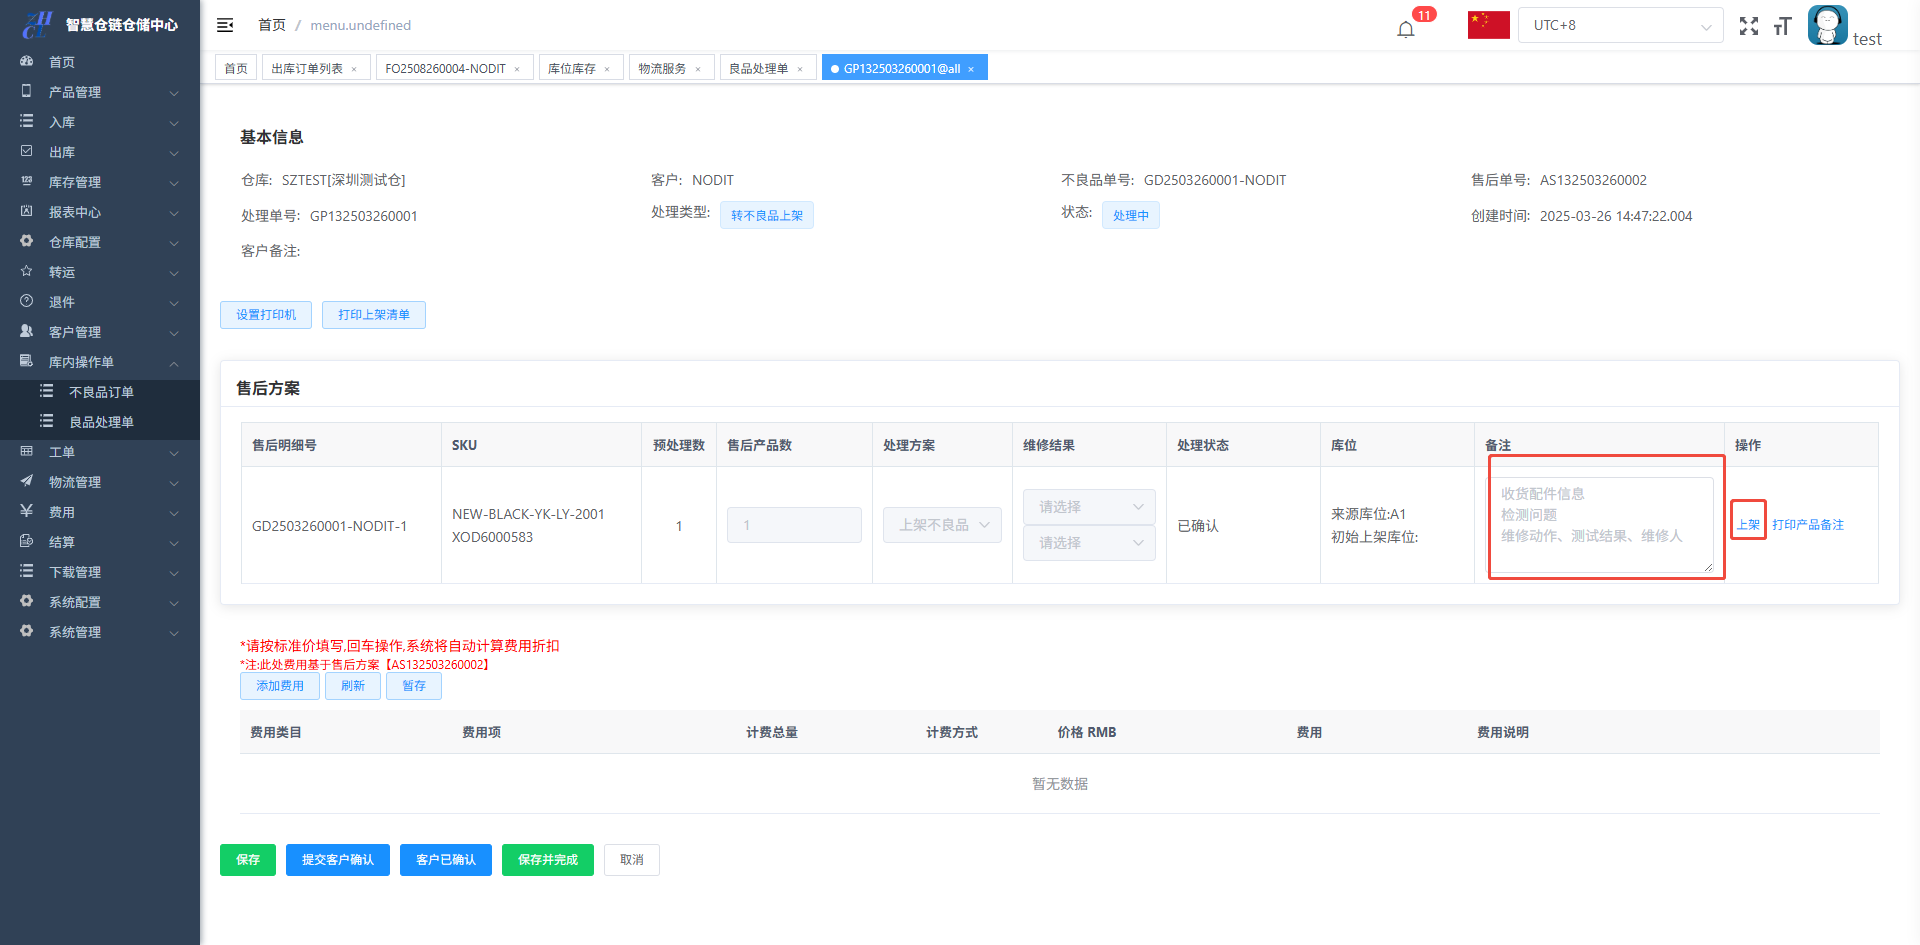The height and width of the screenshot is (945, 1920).
Task: Expand the 物流管理 sidebar menu
Action: tap(100, 482)
